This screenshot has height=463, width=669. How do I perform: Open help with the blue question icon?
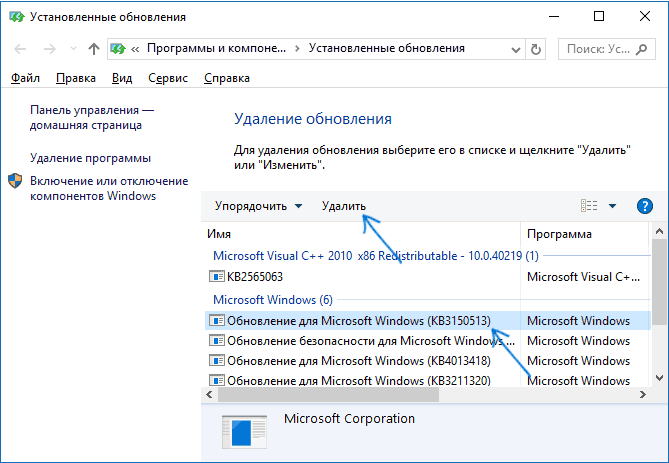point(644,206)
